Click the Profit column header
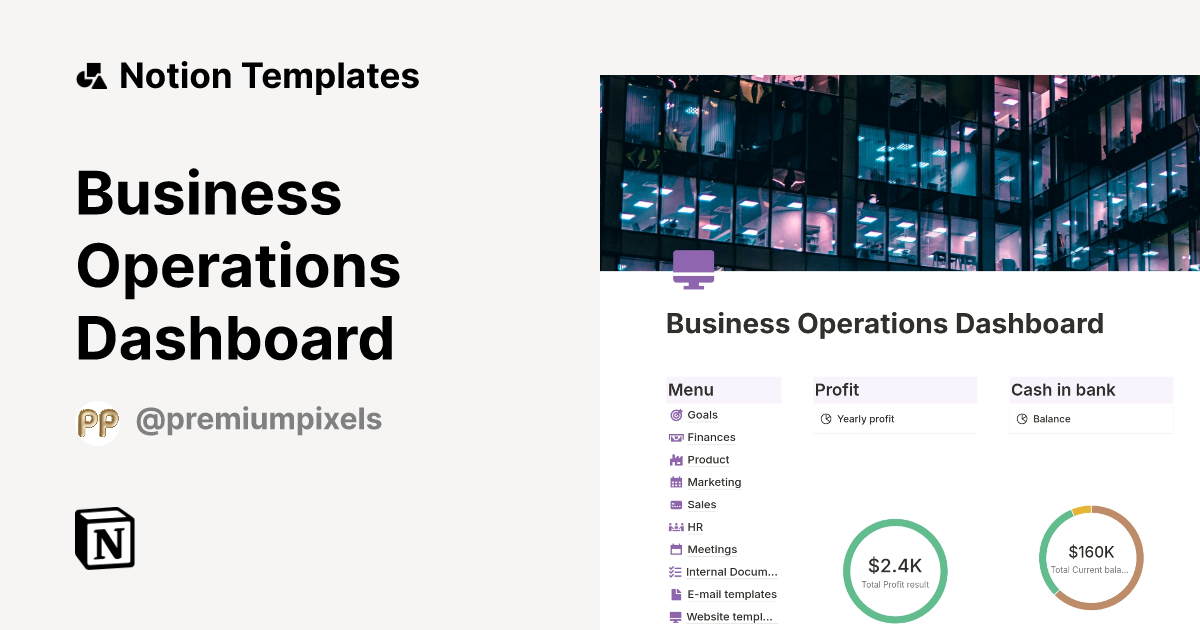Viewport: 1200px width, 630px height. tap(836, 390)
